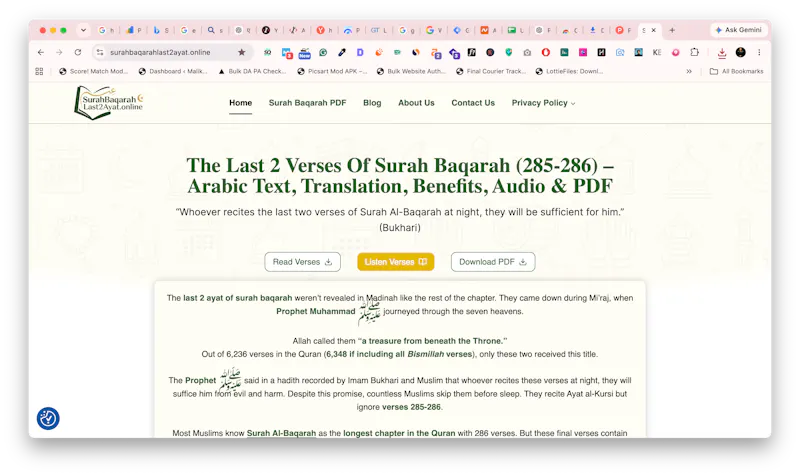Navigate to About Us

tap(416, 103)
